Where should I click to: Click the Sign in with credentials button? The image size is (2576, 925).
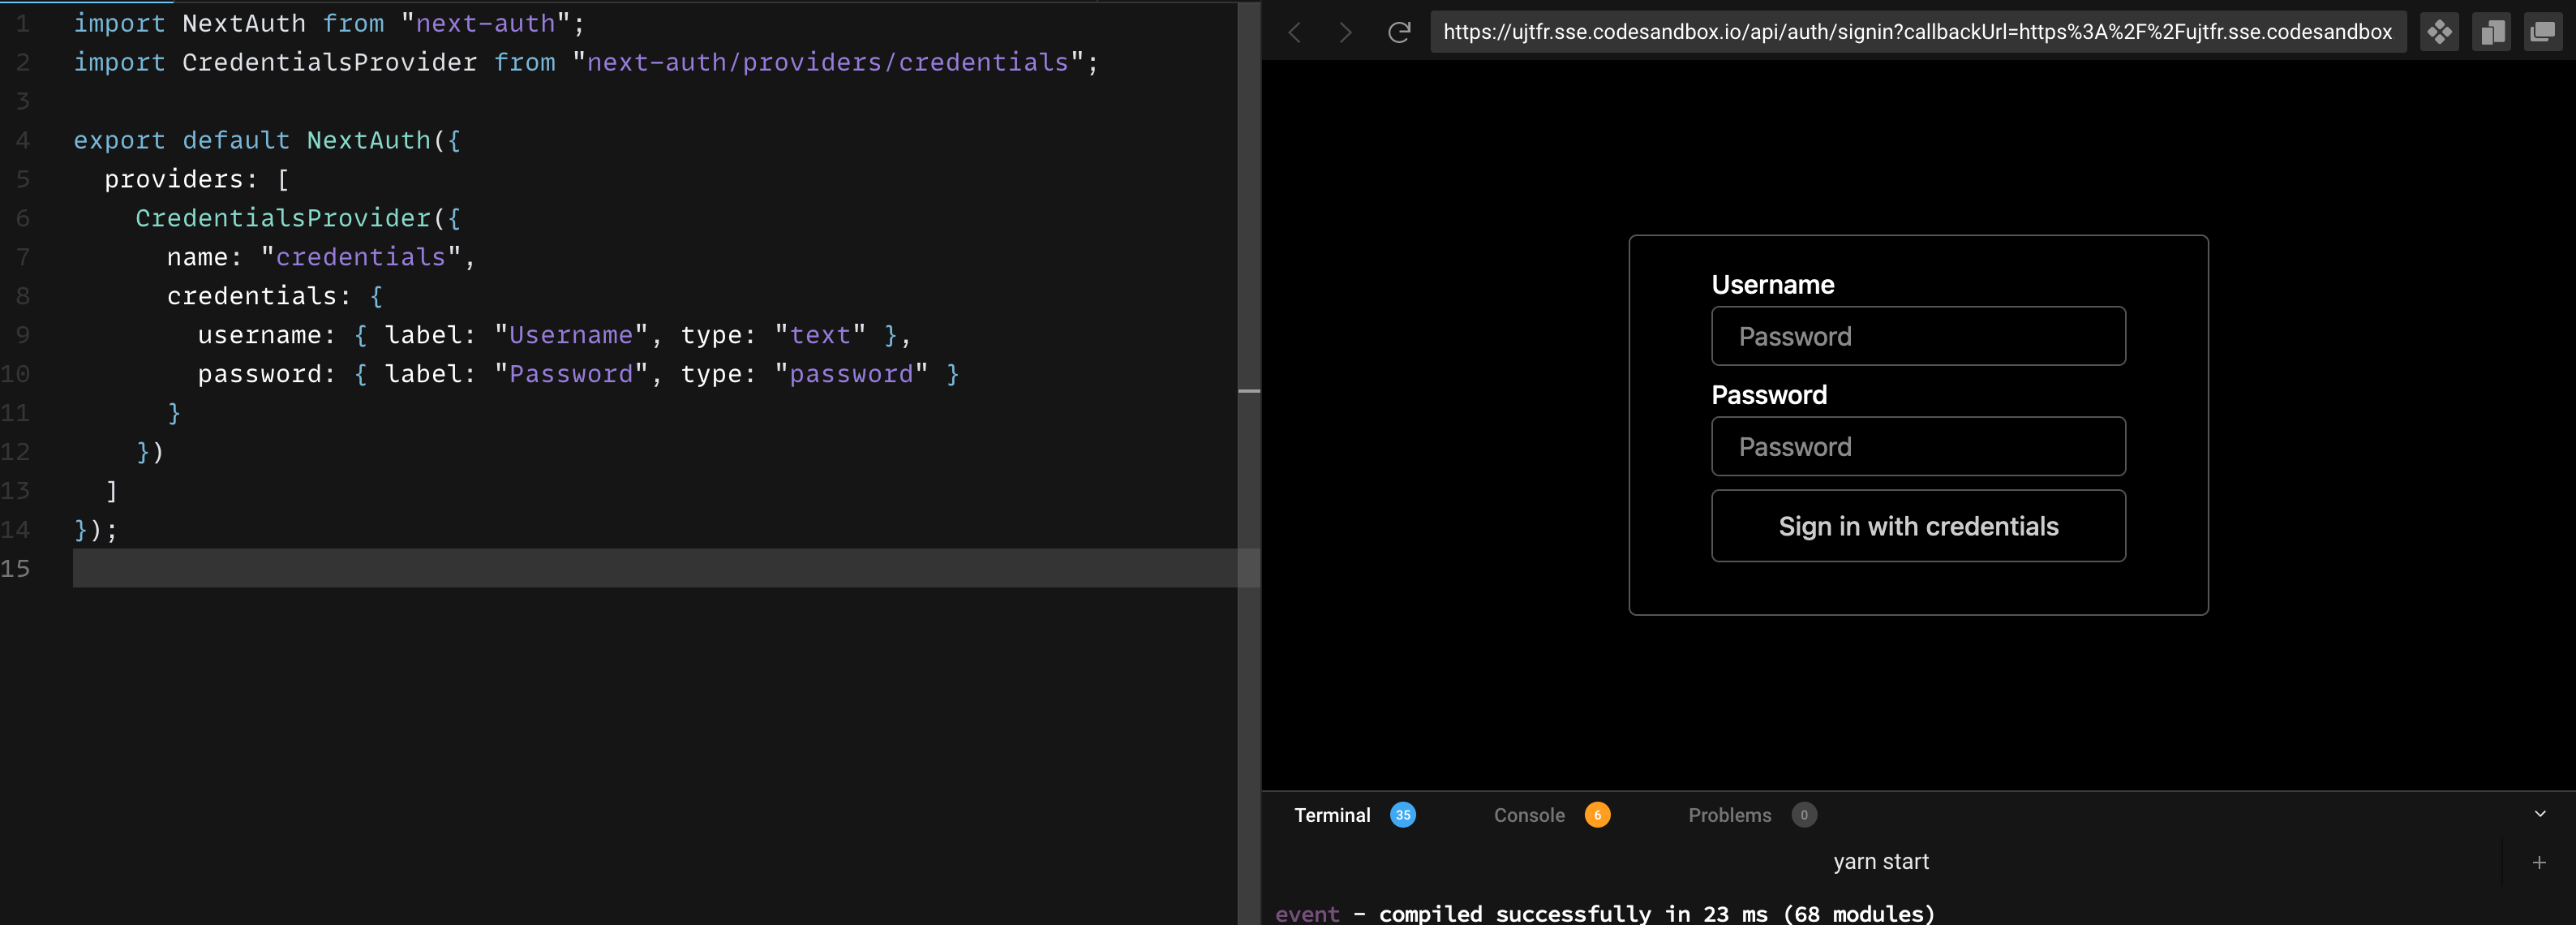point(1917,526)
